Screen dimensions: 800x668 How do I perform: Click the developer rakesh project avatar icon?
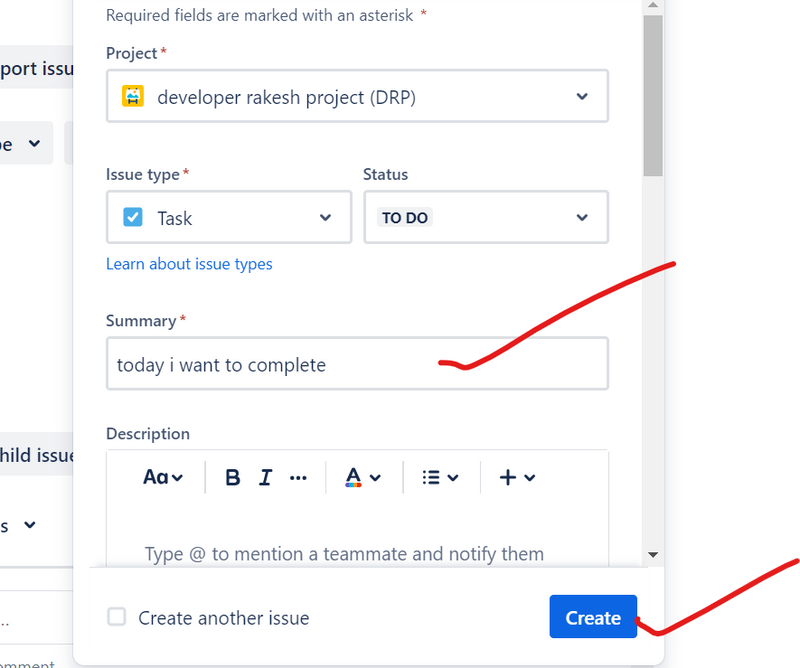pos(133,97)
